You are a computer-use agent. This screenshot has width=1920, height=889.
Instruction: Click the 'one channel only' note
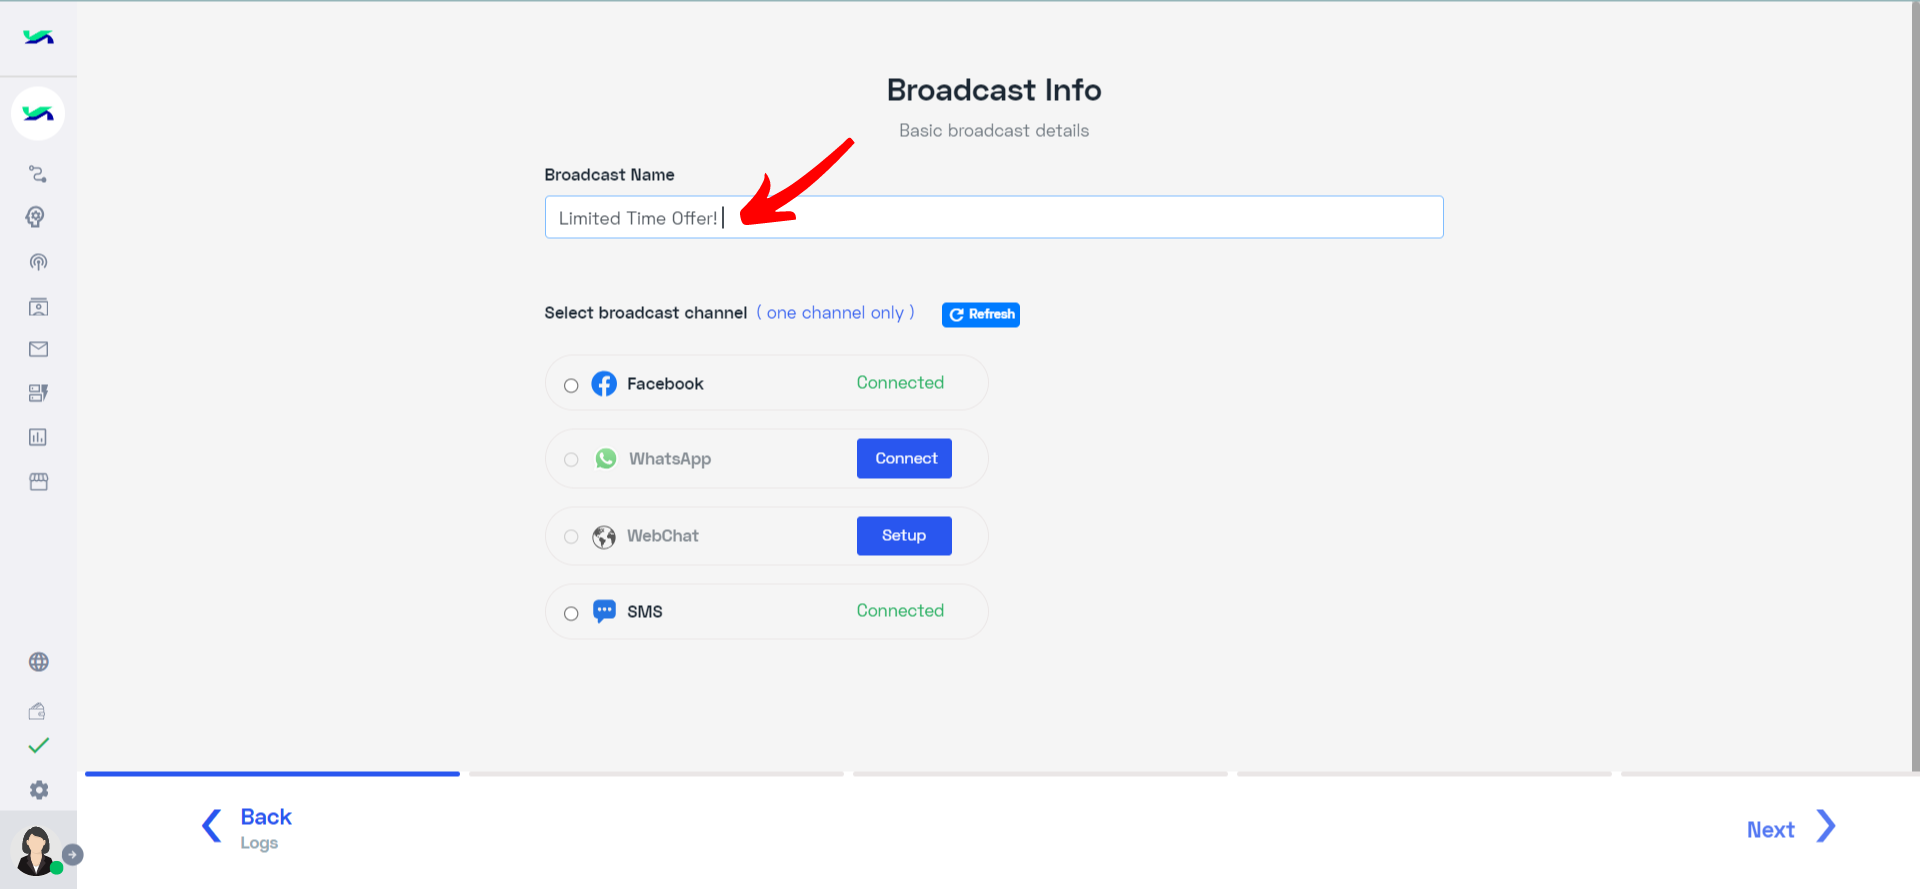[835, 313]
